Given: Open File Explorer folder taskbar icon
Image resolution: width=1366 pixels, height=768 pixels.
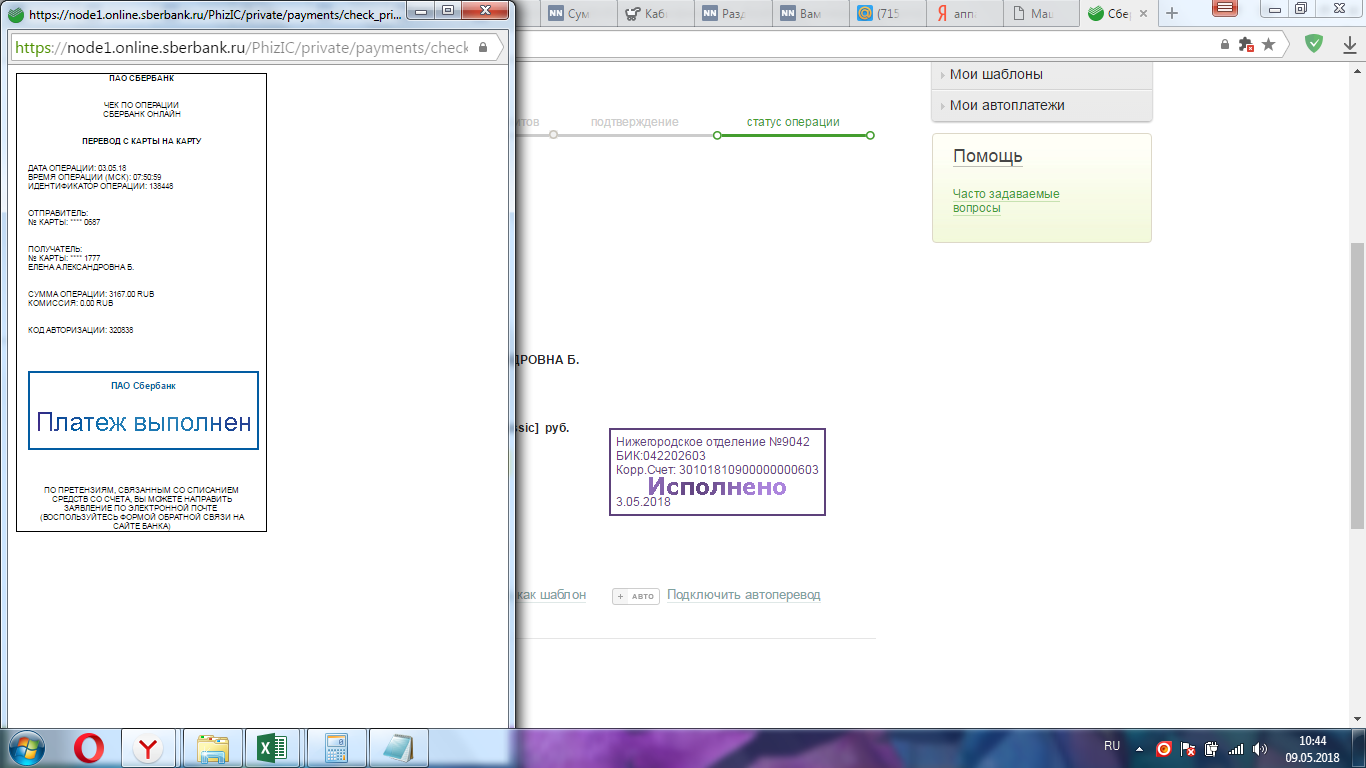Looking at the screenshot, I should click(213, 748).
